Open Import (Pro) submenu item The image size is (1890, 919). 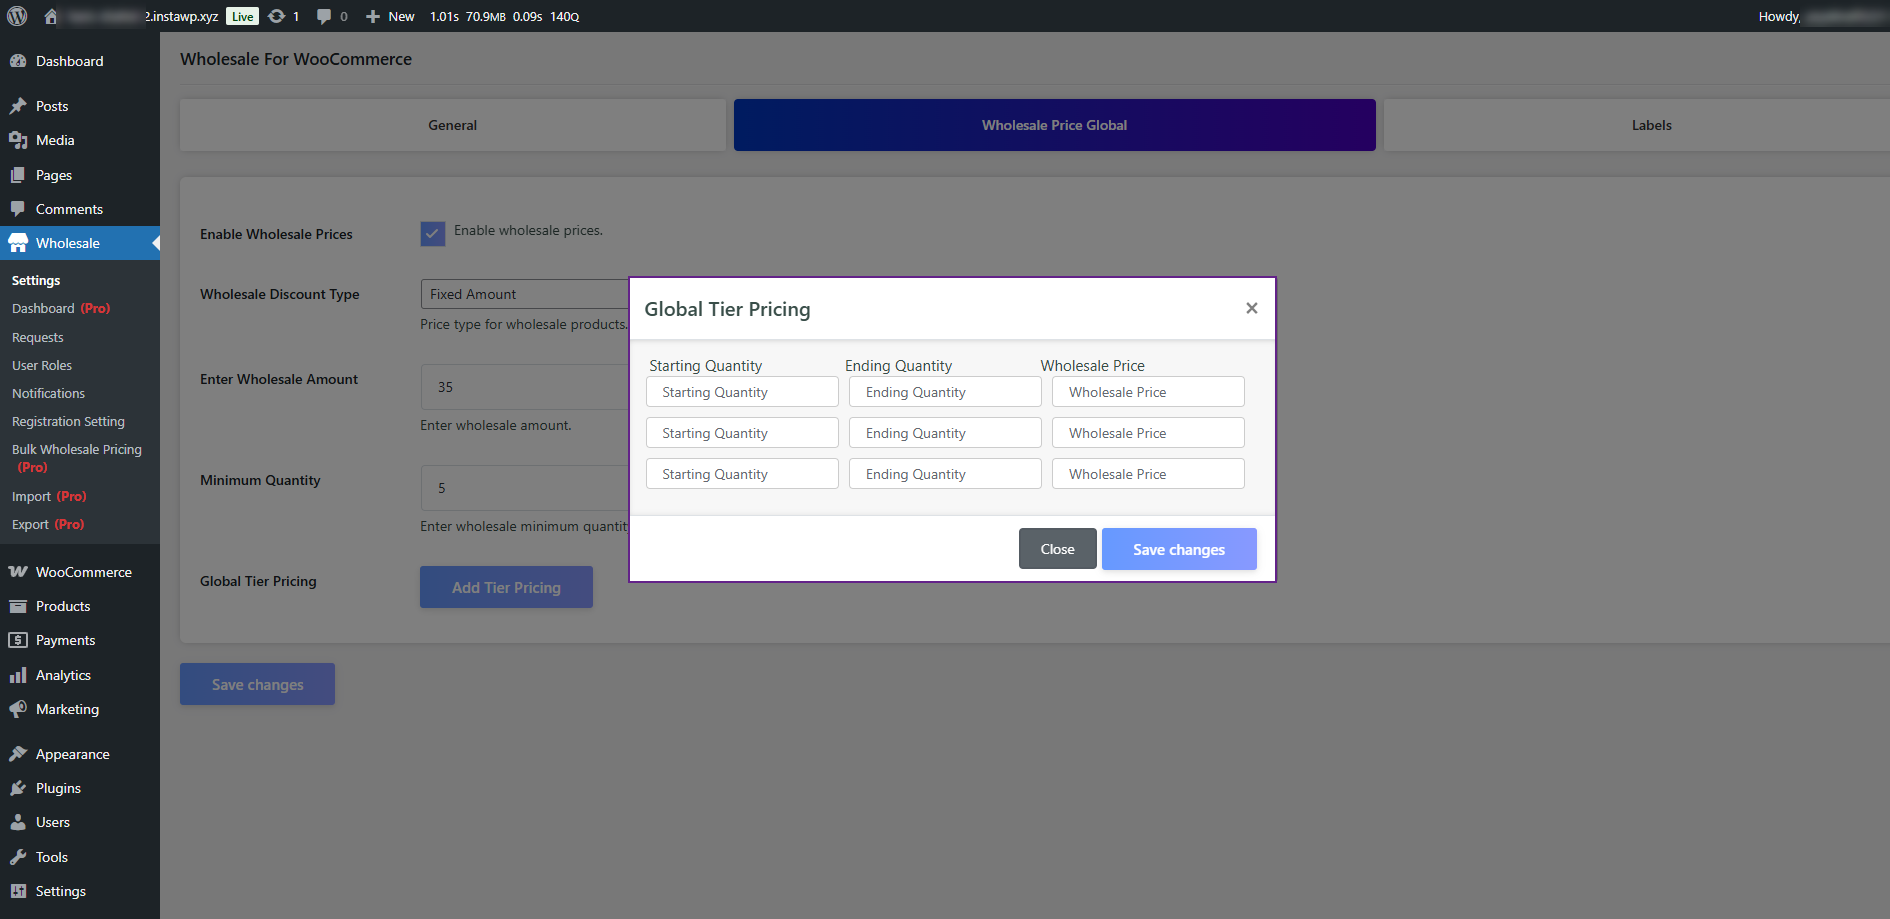click(49, 496)
